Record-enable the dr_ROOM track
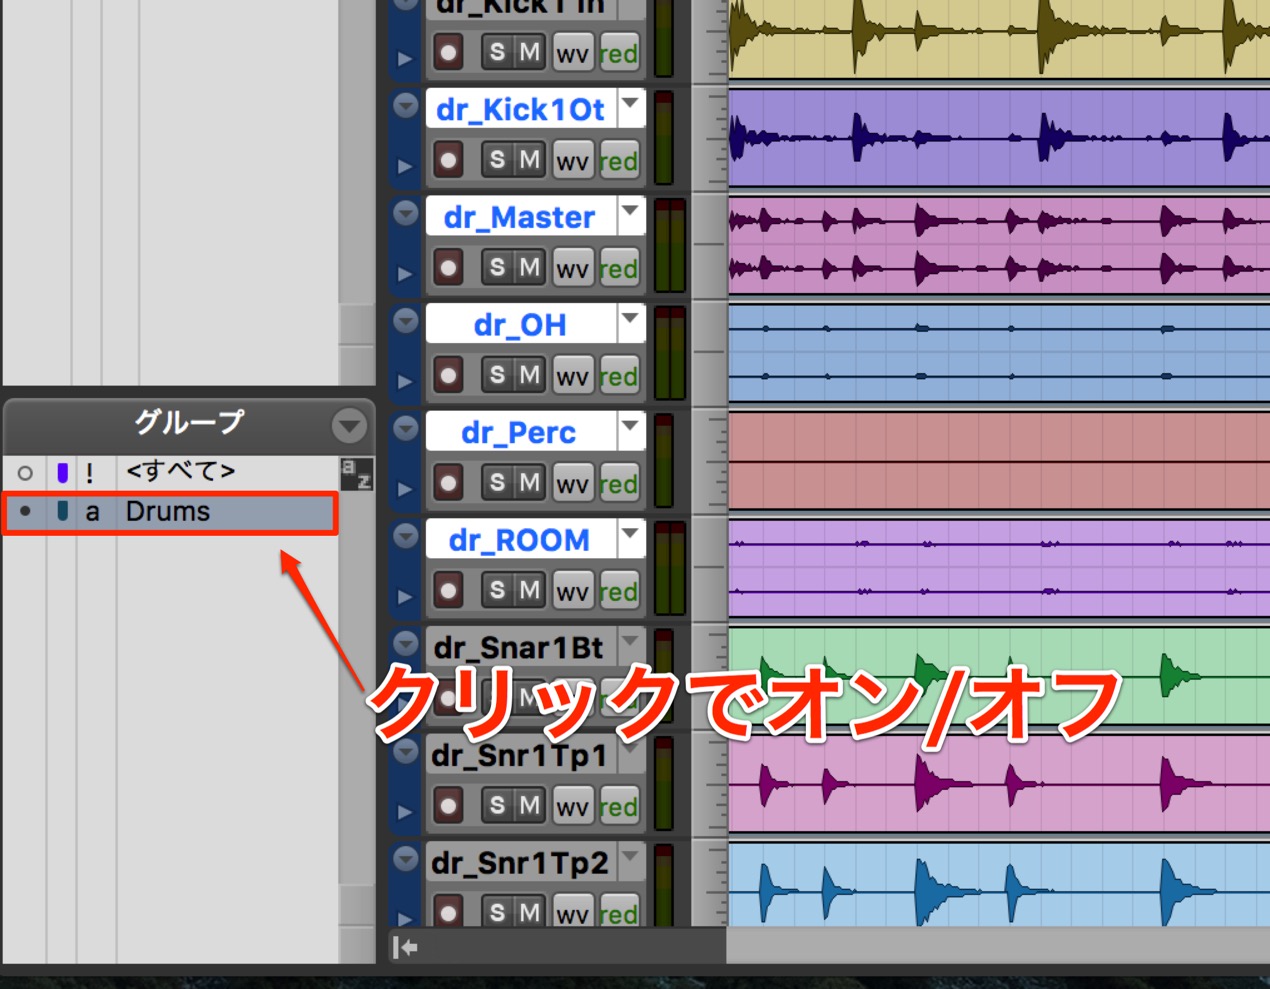This screenshot has height=989, width=1270. point(448,592)
